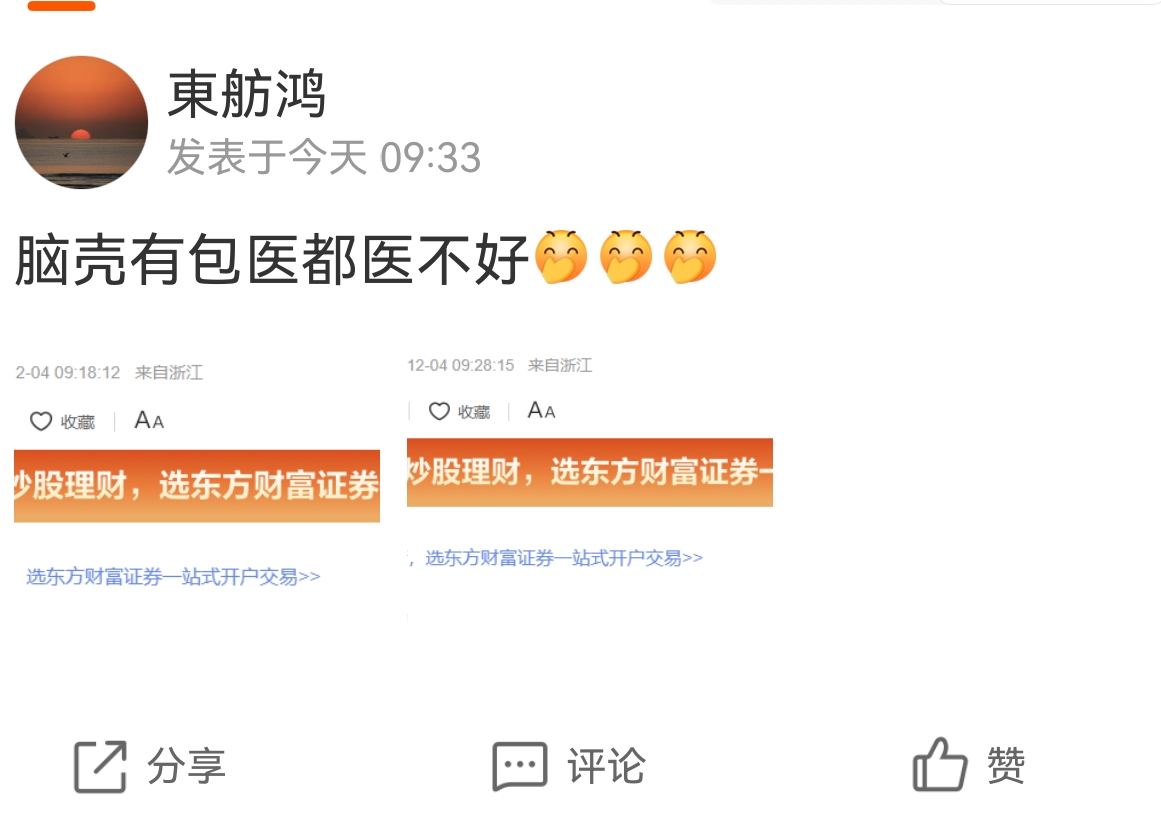The image size is (1161, 830).
Task: Tap heart 收藏 icon in left screenshot
Action: pyautogui.click(x=41, y=421)
